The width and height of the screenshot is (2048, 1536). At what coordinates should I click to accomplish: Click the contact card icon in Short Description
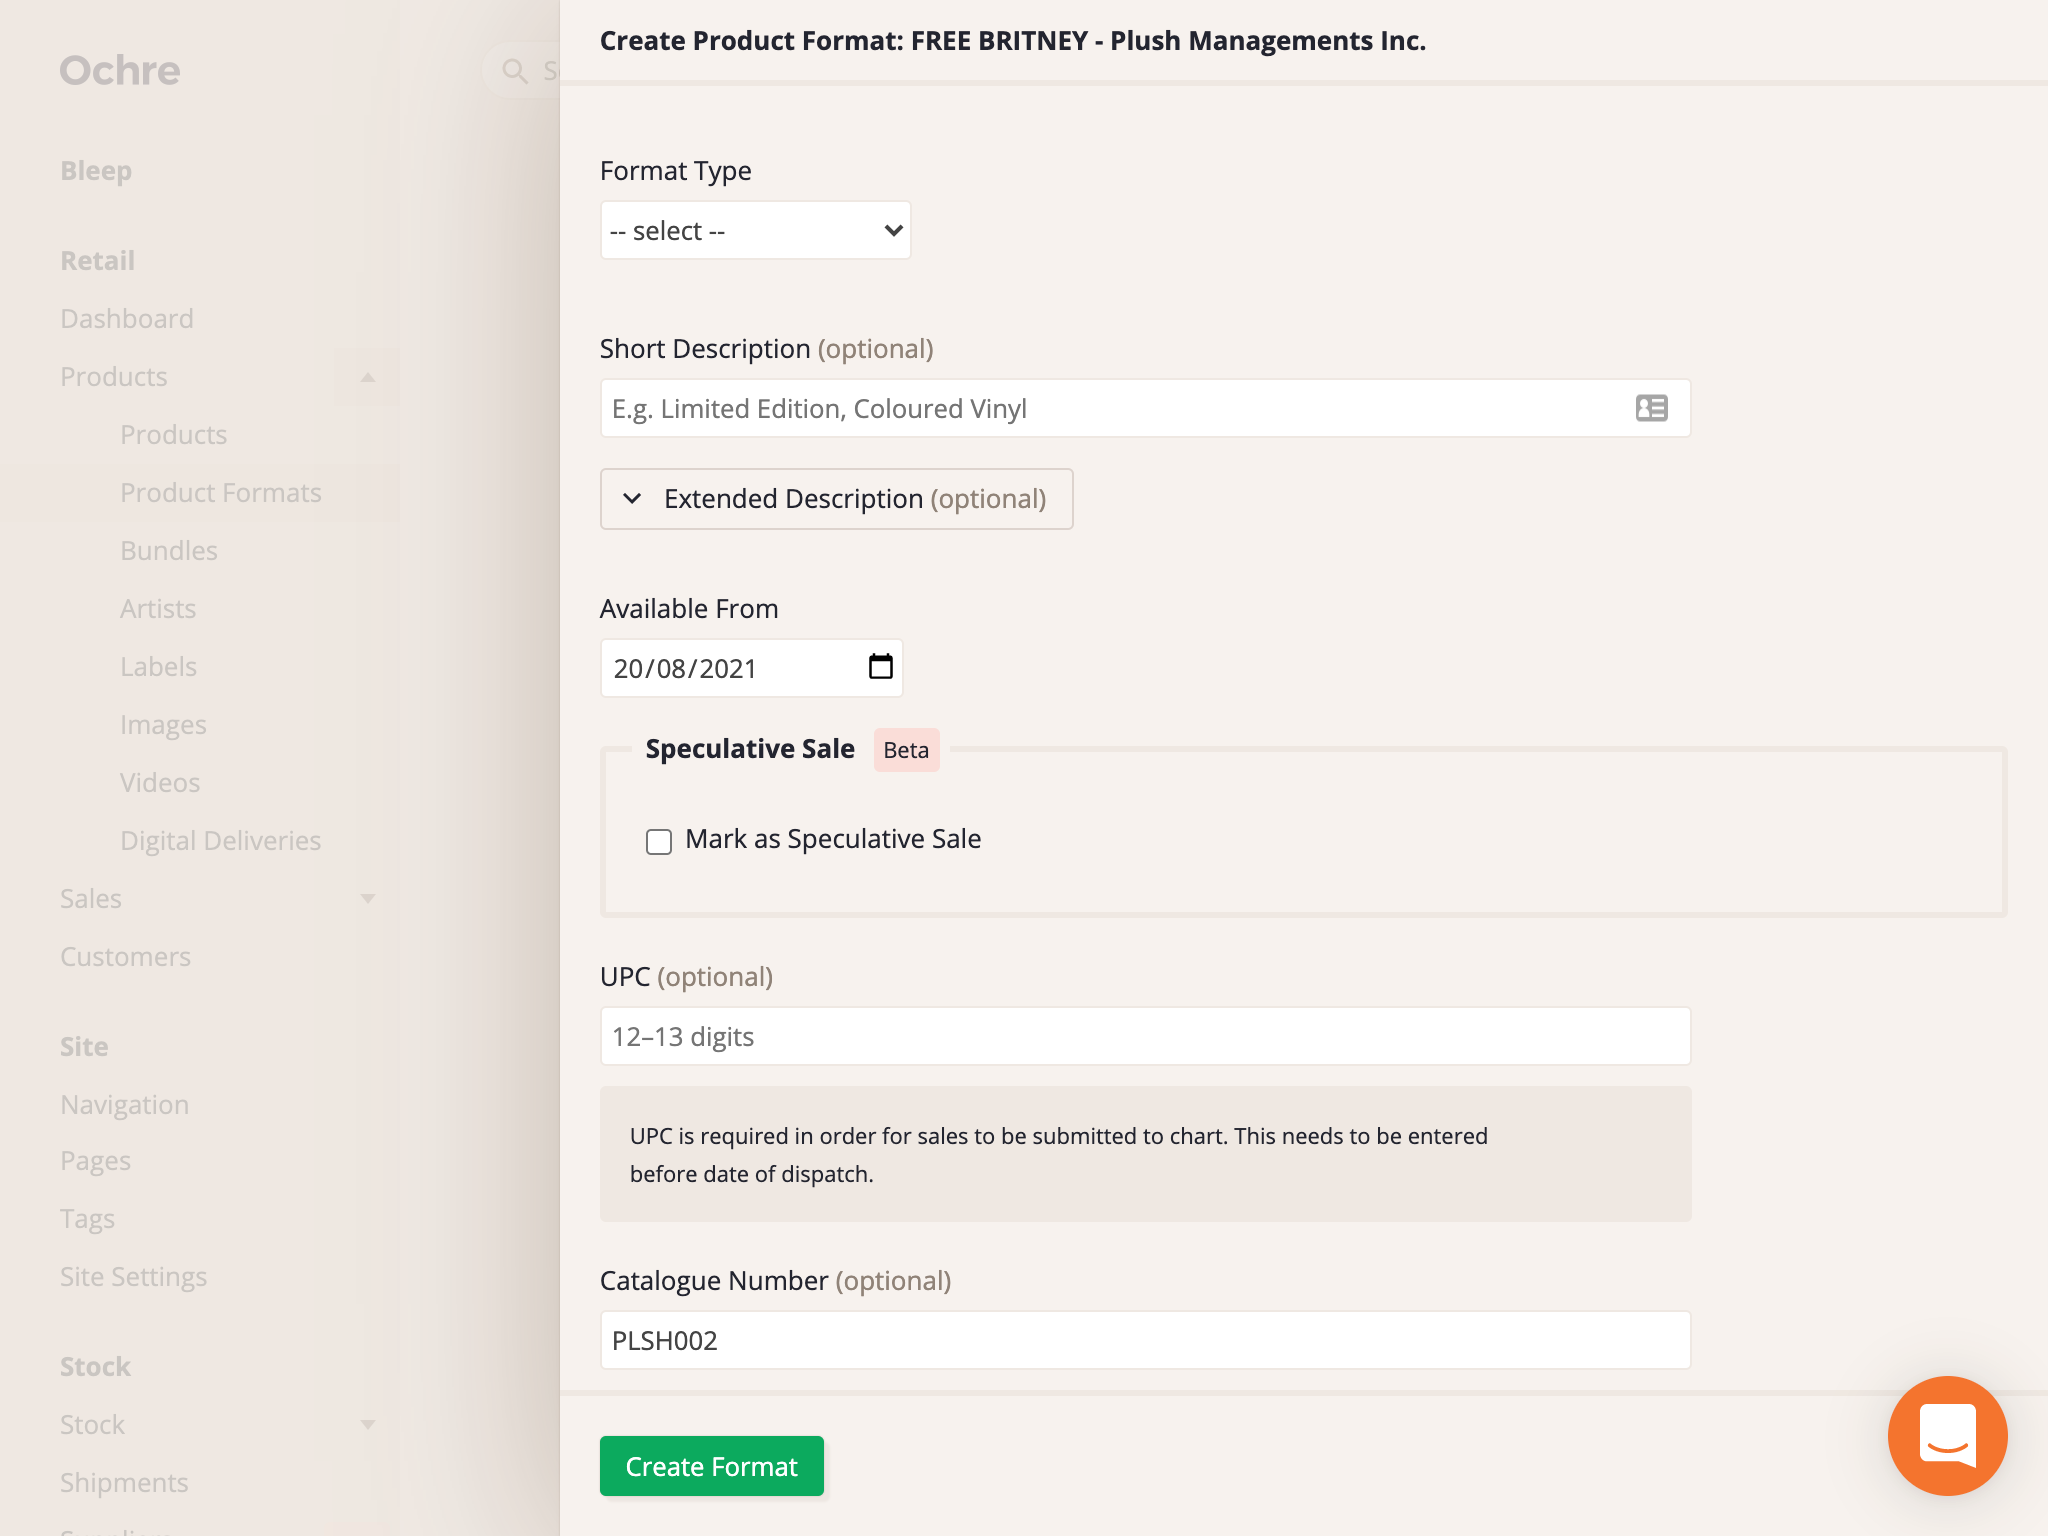point(1651,408)
